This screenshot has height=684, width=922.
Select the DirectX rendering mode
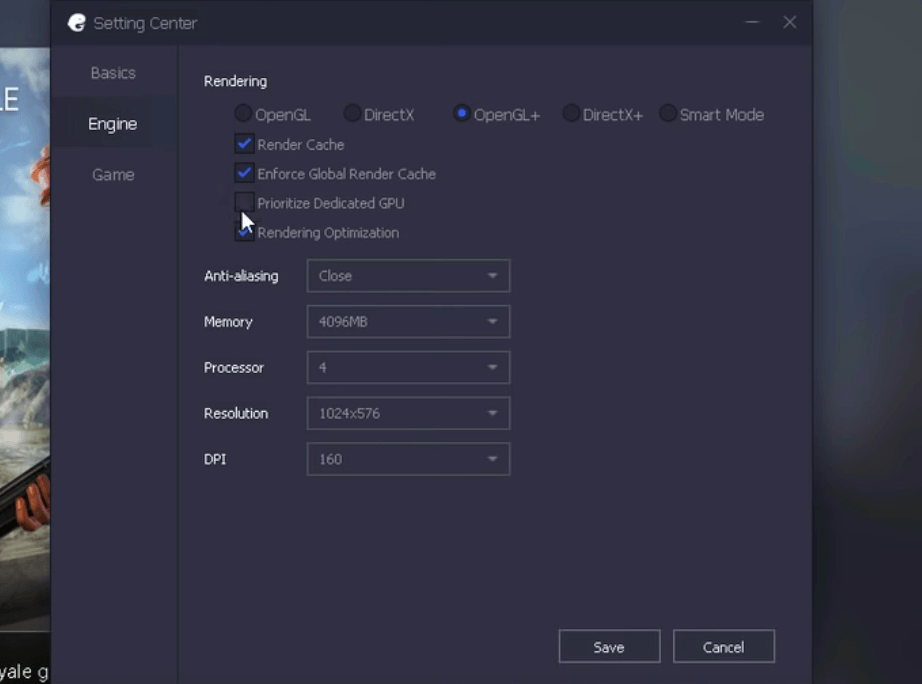(x=352, y=114)
